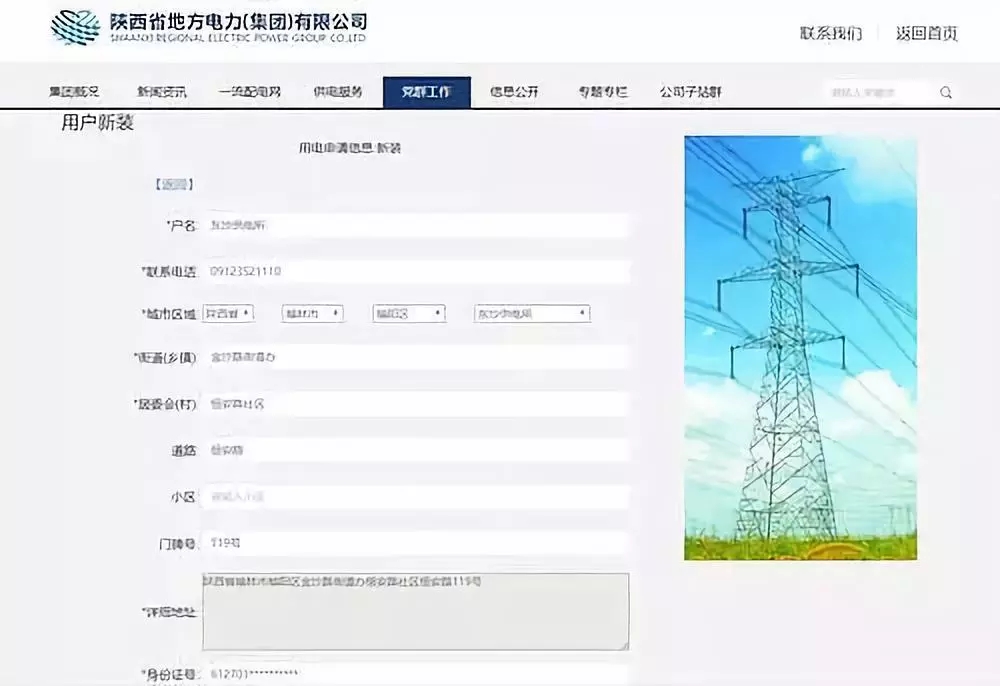Image resolution: width=1000 pixels, height=686 pixels.
Task: Navigate to 一流配电网 section
Action: click(252, 91)
